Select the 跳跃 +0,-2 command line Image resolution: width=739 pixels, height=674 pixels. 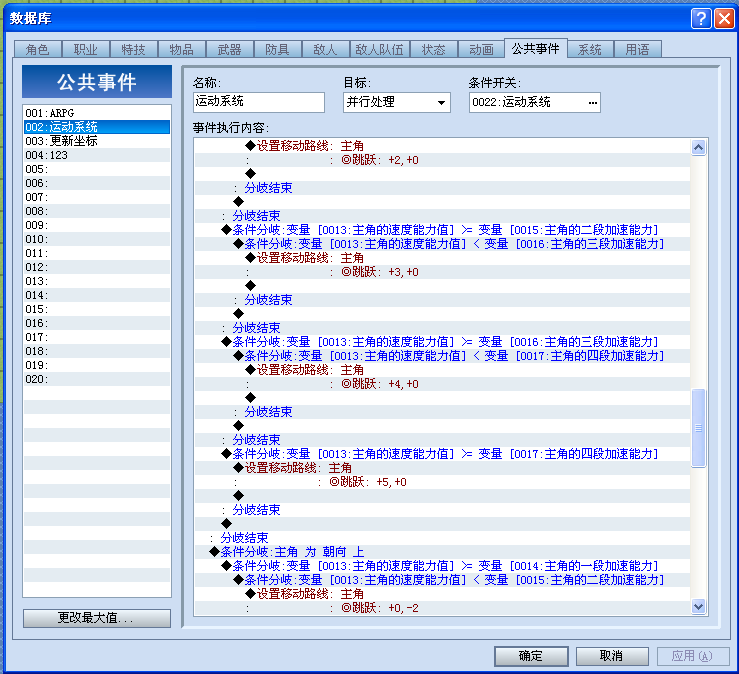tap(442, 608)
